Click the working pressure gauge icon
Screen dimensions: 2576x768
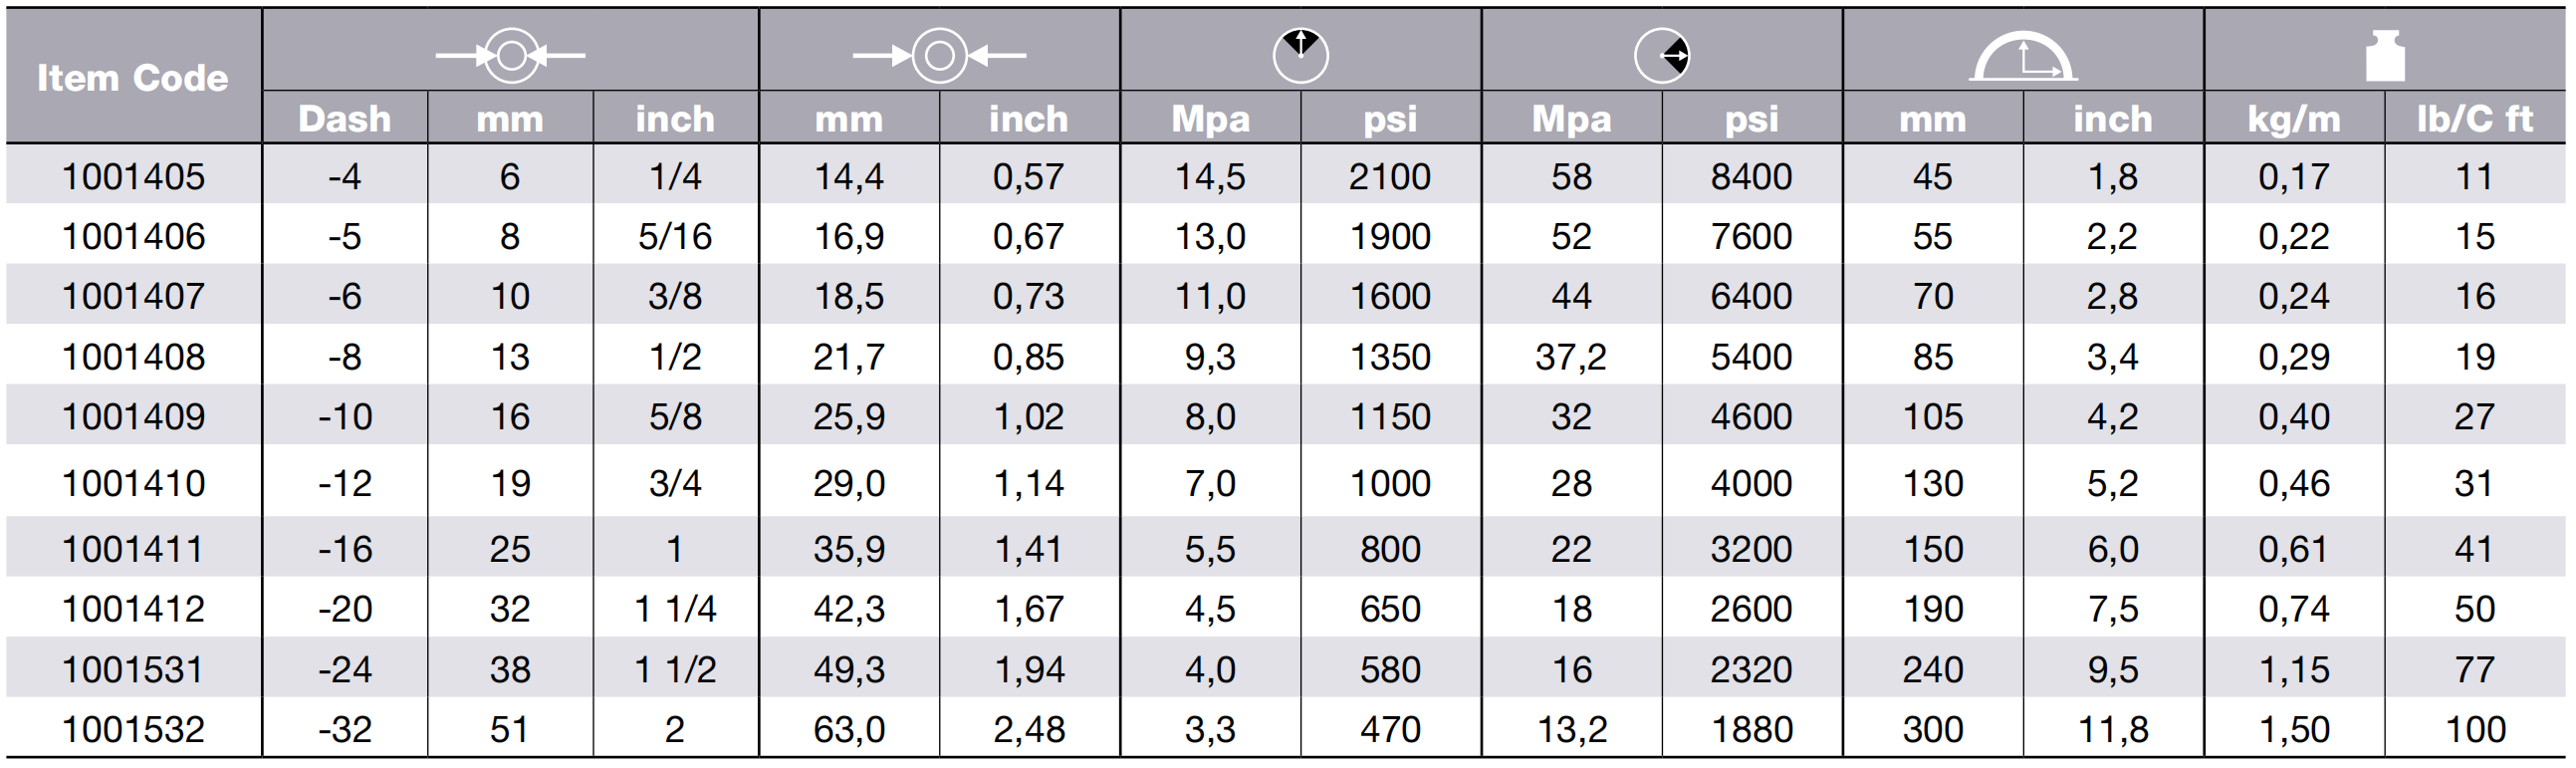1300,55
